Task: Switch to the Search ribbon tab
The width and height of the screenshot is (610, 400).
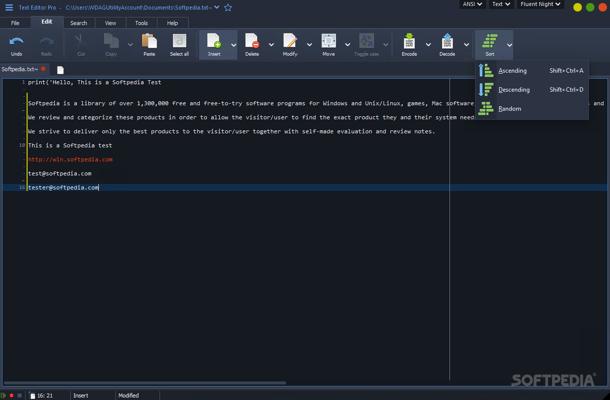Action: click(x=79, y=23)
